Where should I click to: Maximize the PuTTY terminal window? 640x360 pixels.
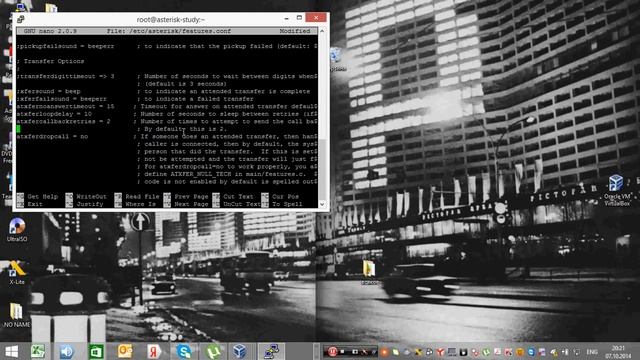tap(299, 18)
